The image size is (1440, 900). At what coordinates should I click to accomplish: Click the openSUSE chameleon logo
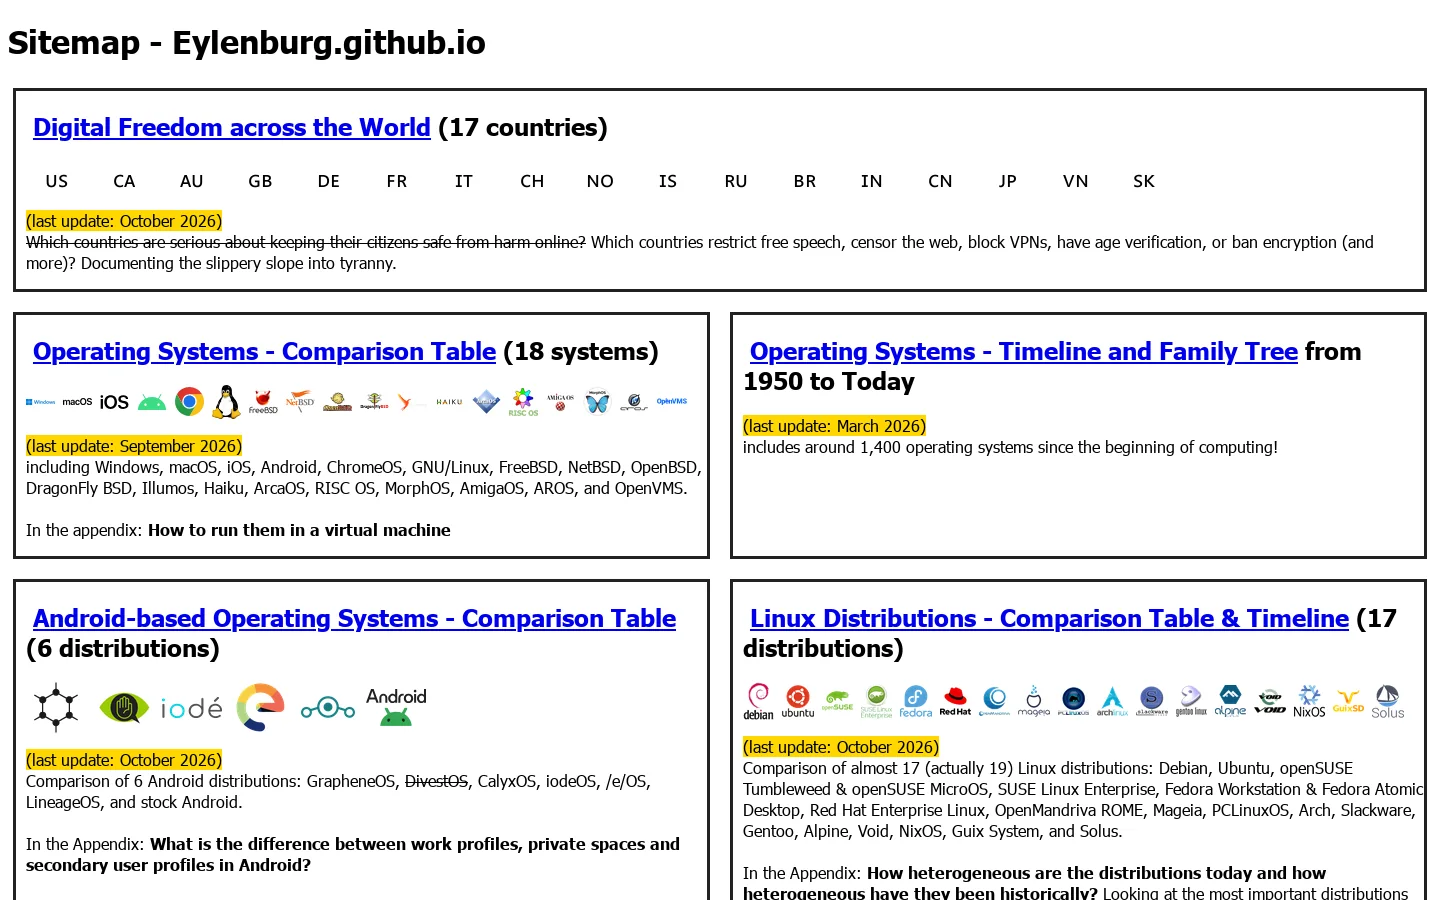point(837,701)
